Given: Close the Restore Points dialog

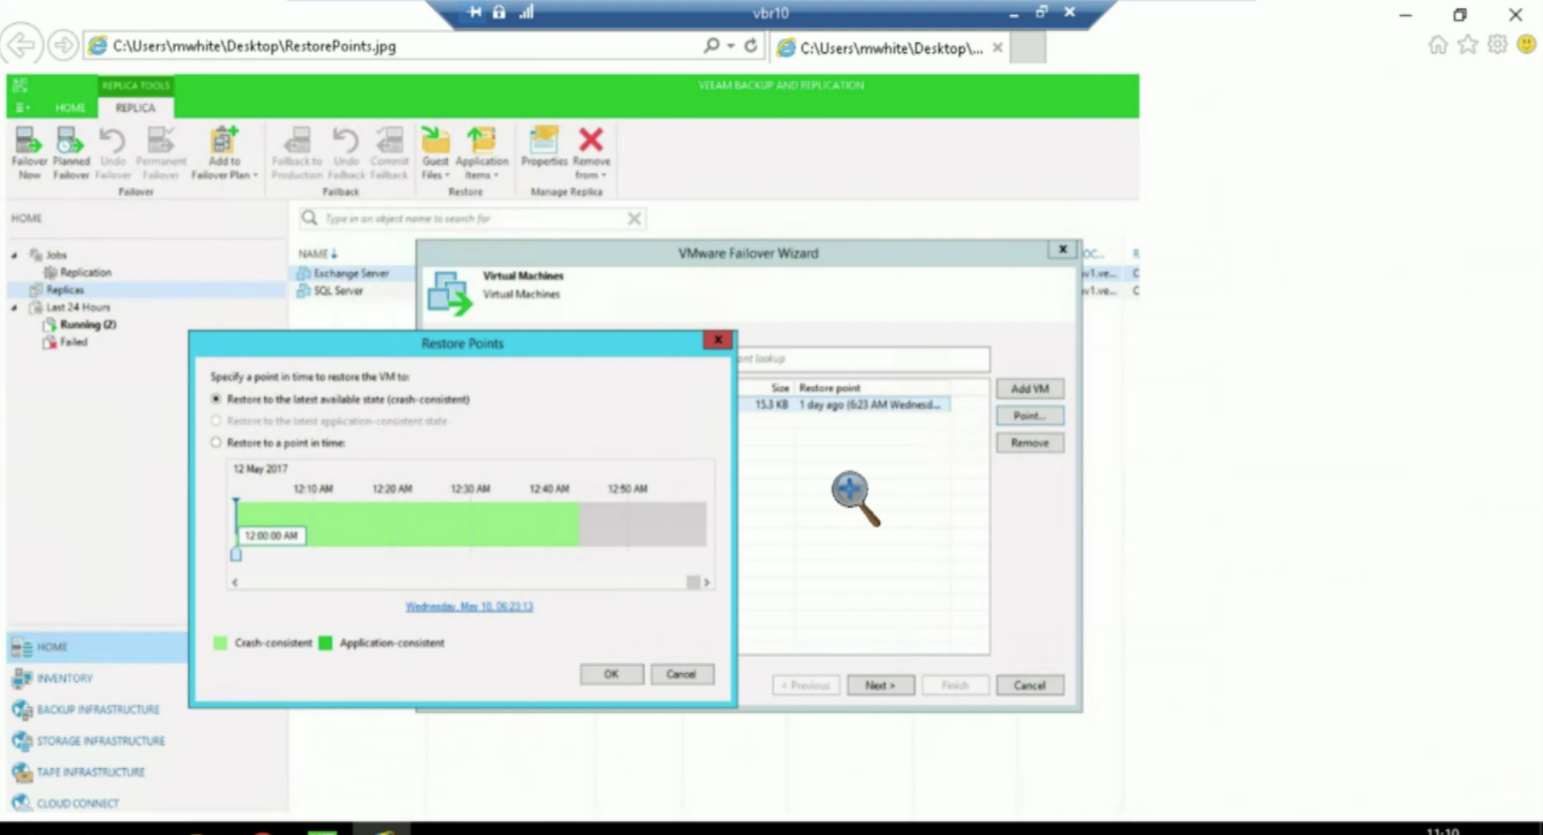Looking at the screenshot, I should [x=718, y=340].
